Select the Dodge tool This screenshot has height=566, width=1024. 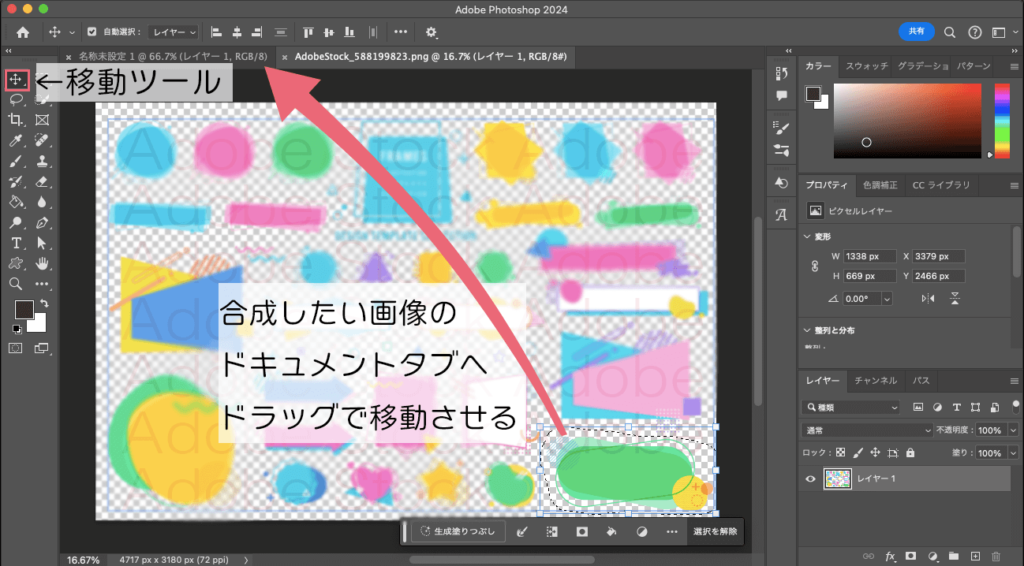[16, 223]
